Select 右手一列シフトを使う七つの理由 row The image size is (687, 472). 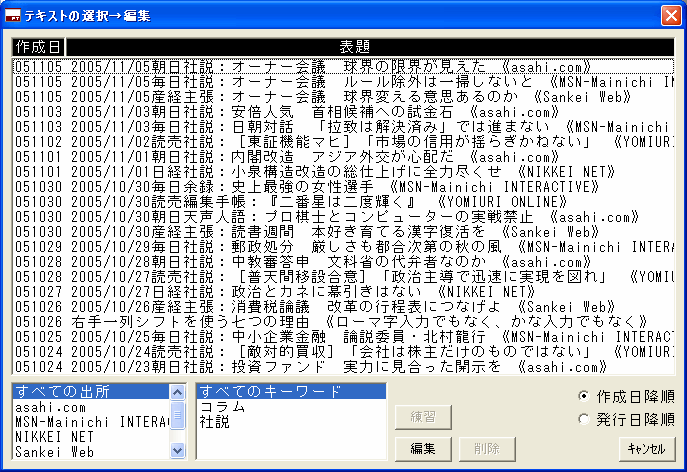(x=344, y=322)
